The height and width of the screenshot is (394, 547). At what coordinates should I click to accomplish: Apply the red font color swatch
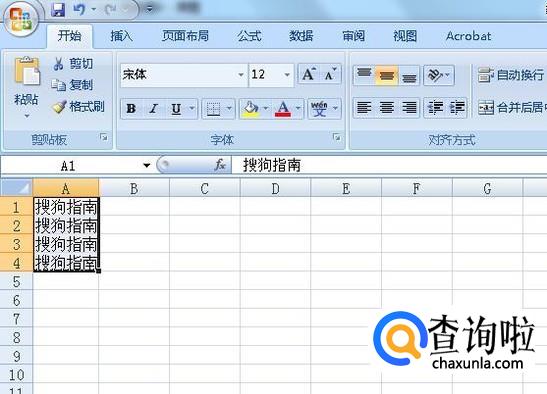[283, 109]
